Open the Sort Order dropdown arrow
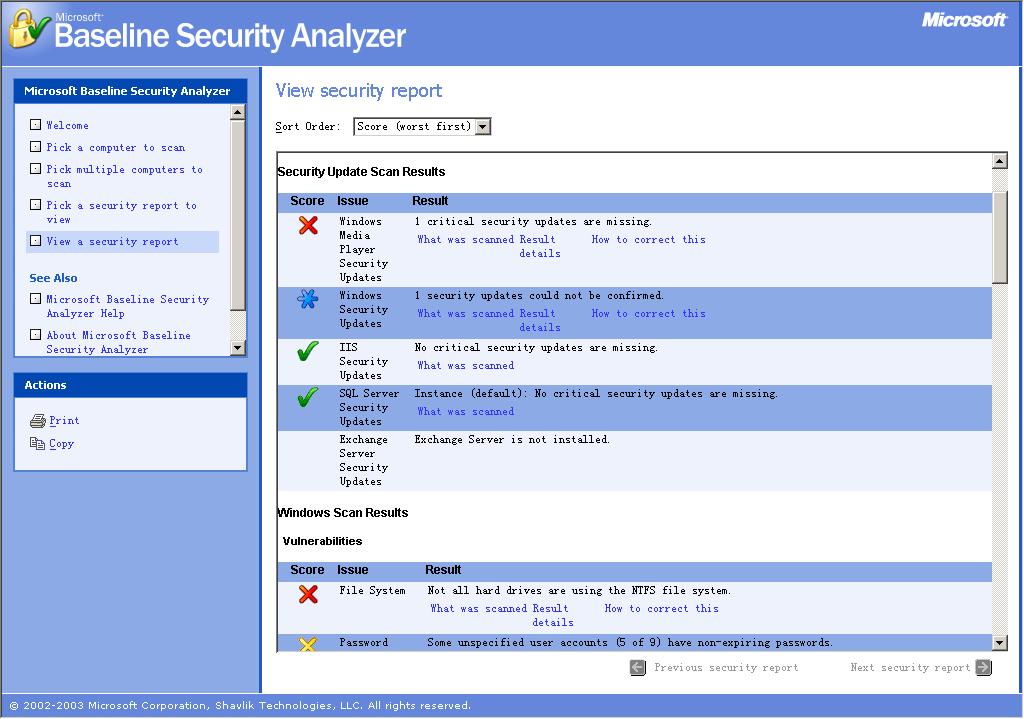 pos(483,127)
